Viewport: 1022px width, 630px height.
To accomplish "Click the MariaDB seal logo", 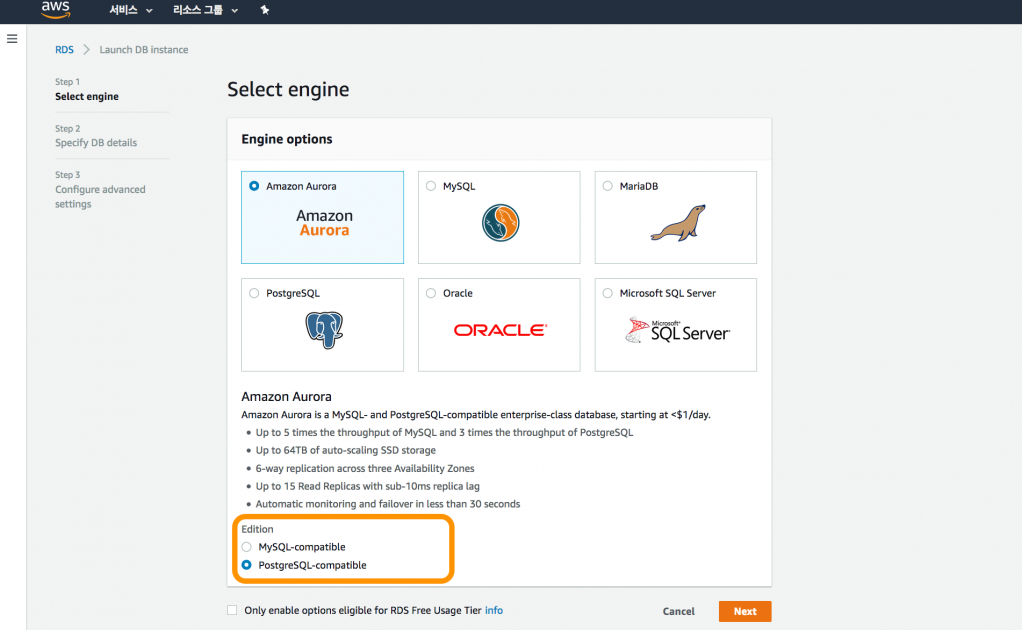I will (x=676, y=223).
